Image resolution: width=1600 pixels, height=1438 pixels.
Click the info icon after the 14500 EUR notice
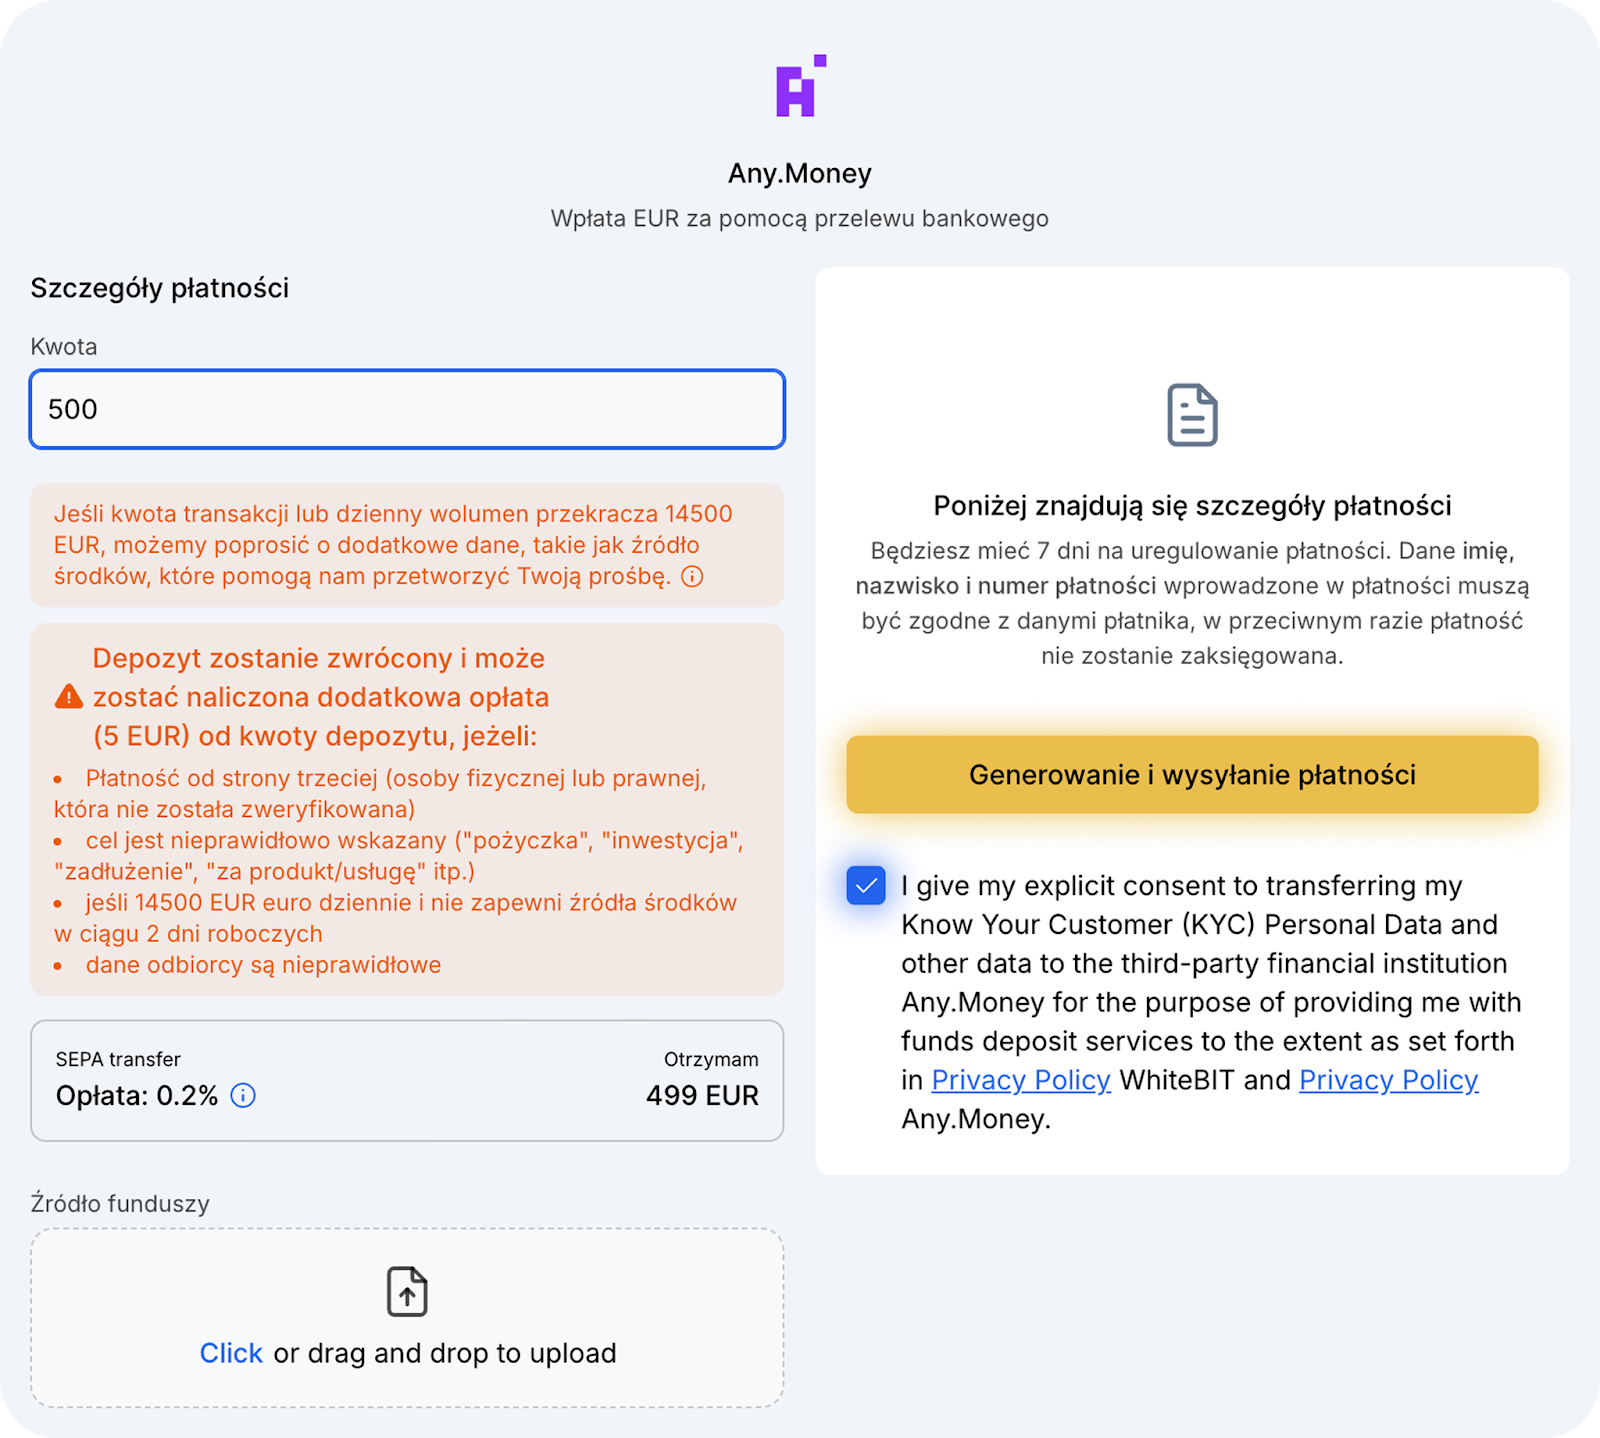[x=692, y=577]
